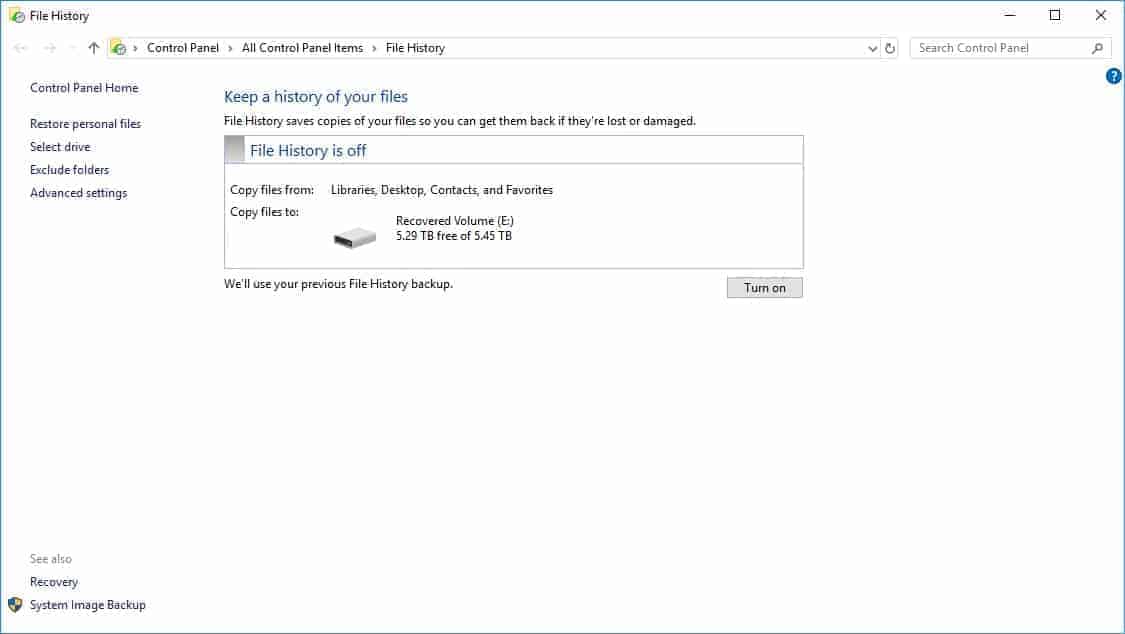Click the System Image Backup shield icon
The image size is (1125, 634).
(15, 605)
